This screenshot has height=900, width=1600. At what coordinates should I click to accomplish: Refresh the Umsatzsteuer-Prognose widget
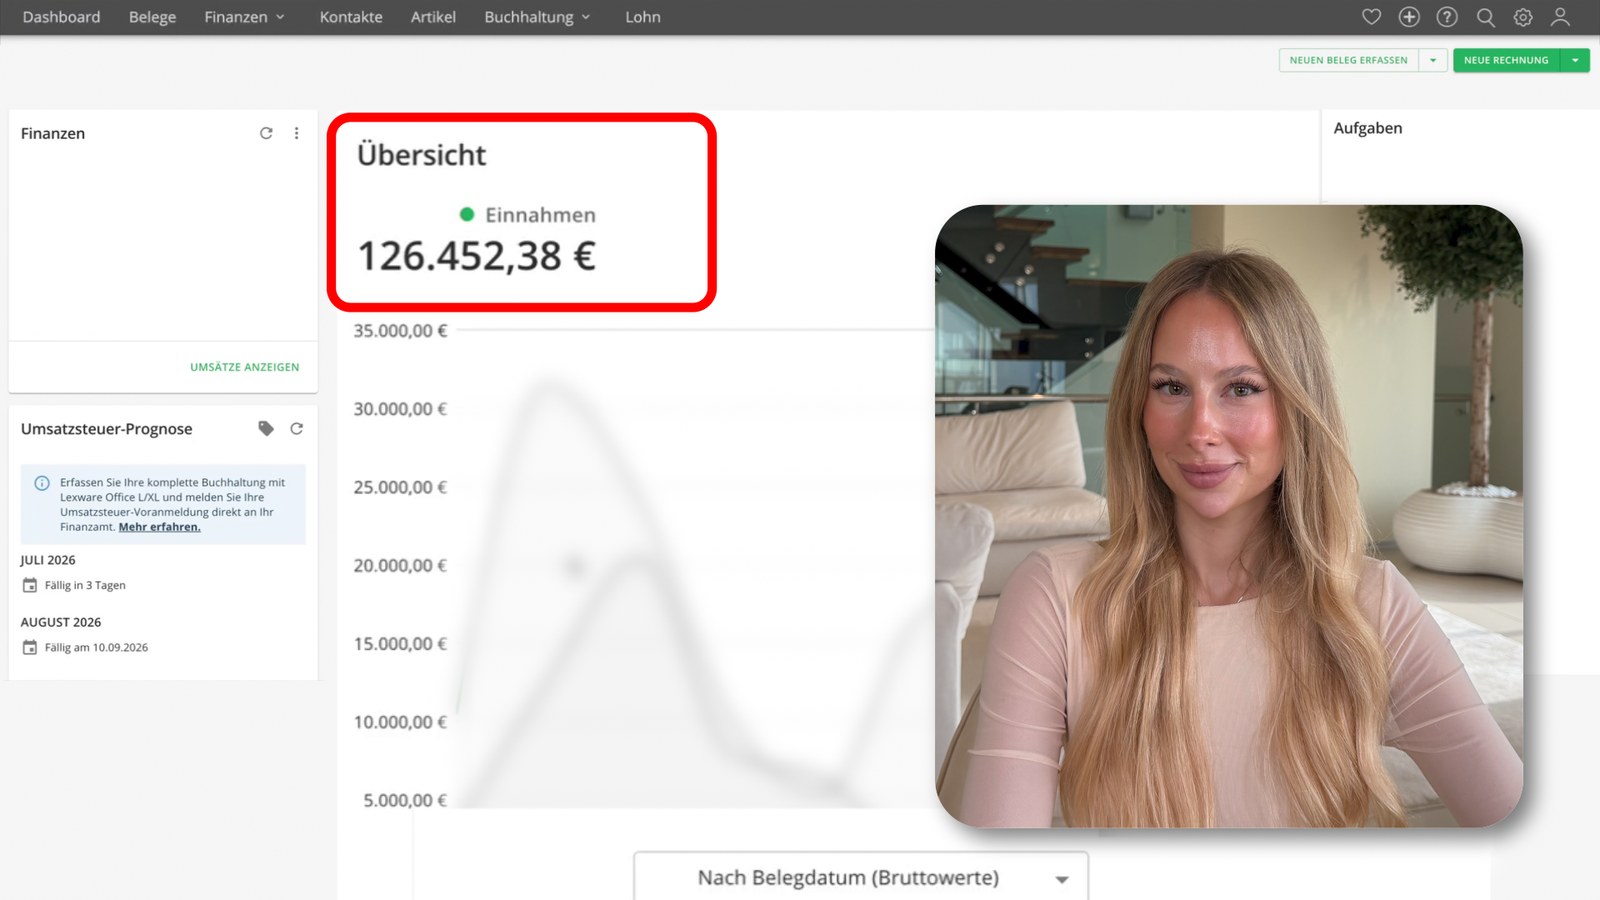point(297,428)
